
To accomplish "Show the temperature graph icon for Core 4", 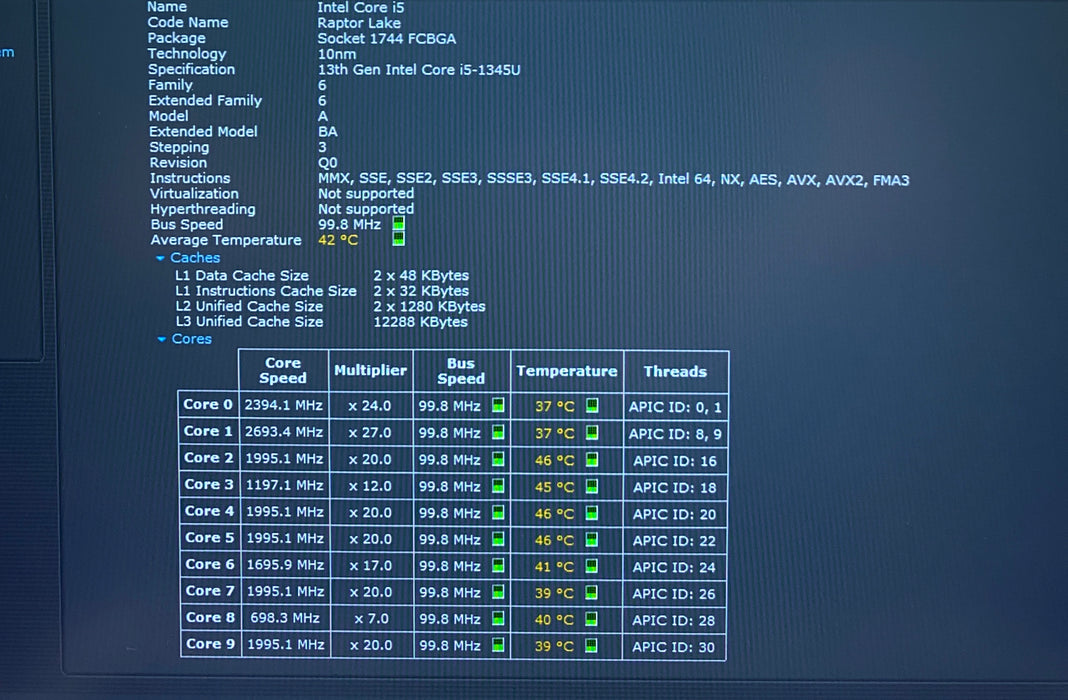I will pos(591,512).
